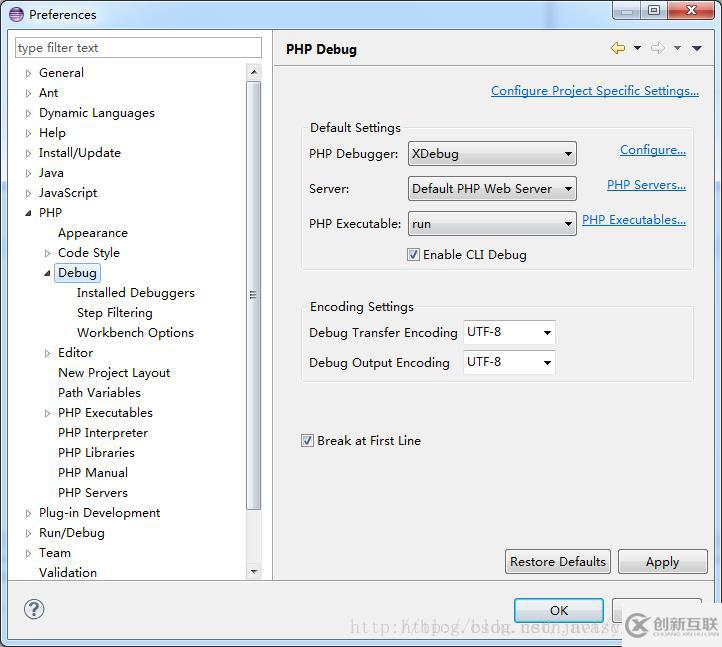Click the tree vertical scrollbar thumb
The height and width of the screenshot is (647, 722).
pyautogui.click(x=254, y=295)
